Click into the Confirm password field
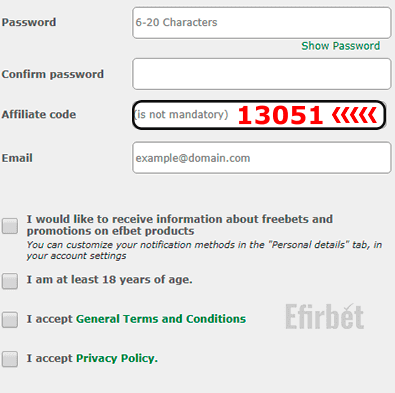This screenshot has width=395, height=393. [262, 74]
